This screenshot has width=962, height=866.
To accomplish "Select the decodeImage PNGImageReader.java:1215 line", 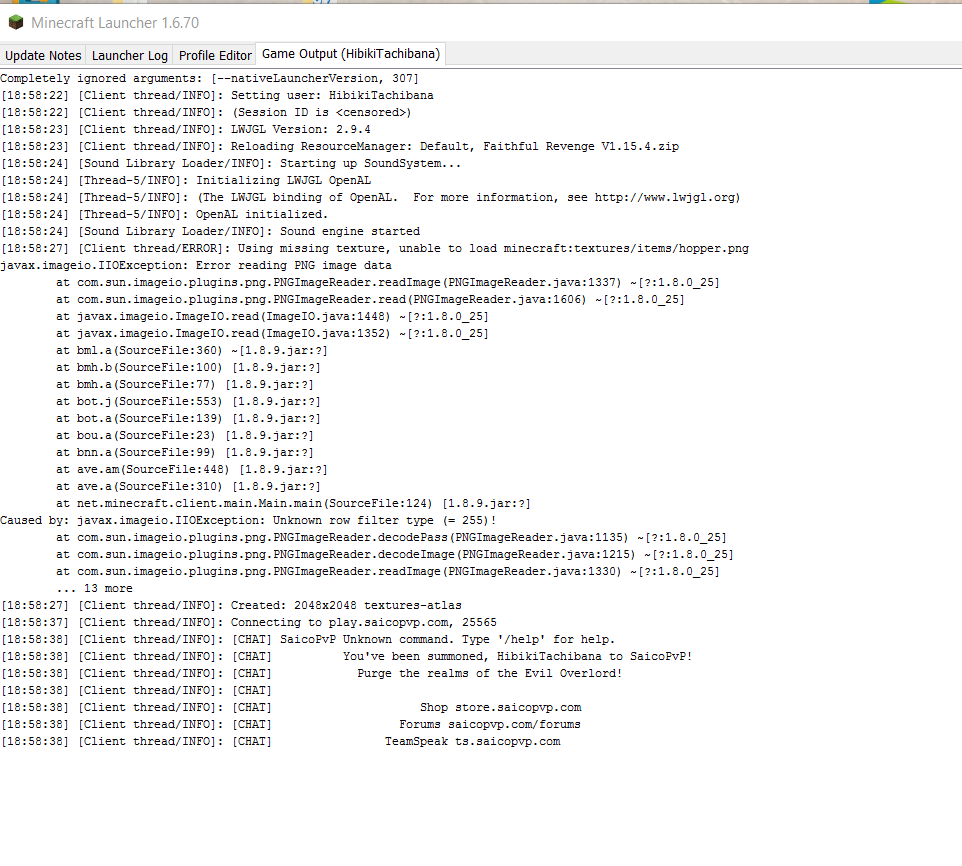I will point(394,554).
